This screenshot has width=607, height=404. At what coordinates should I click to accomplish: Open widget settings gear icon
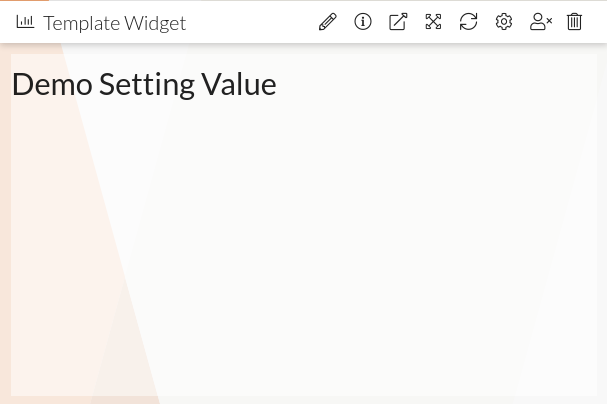tap(504, 22)
